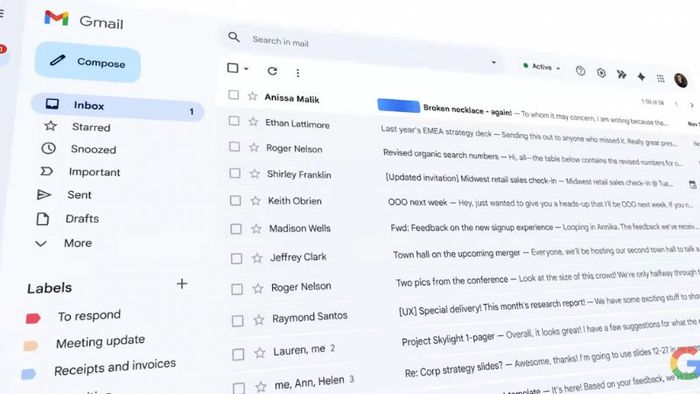Open the Important folder
The image size is (700, 394).
tap(94, 172)
